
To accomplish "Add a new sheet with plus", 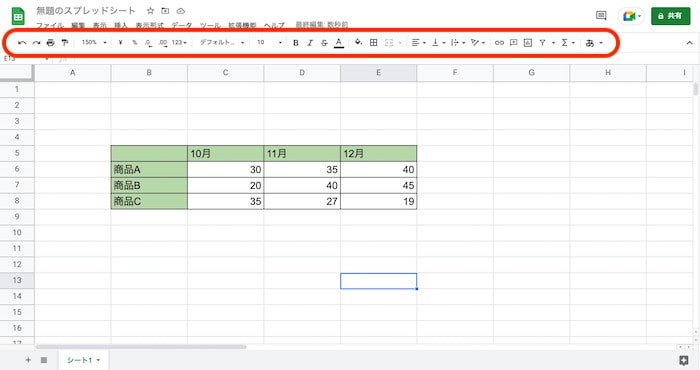I will (x=28, y=360).
